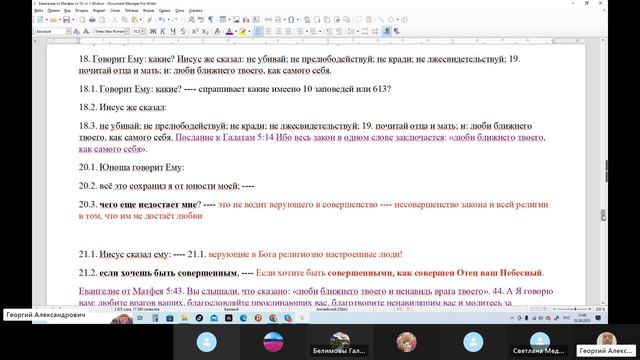Image resolution: width=640 pixels, height=360 pixels.
Task: Click the highlighted left-to-right paragraph icon
Action: 387,31
